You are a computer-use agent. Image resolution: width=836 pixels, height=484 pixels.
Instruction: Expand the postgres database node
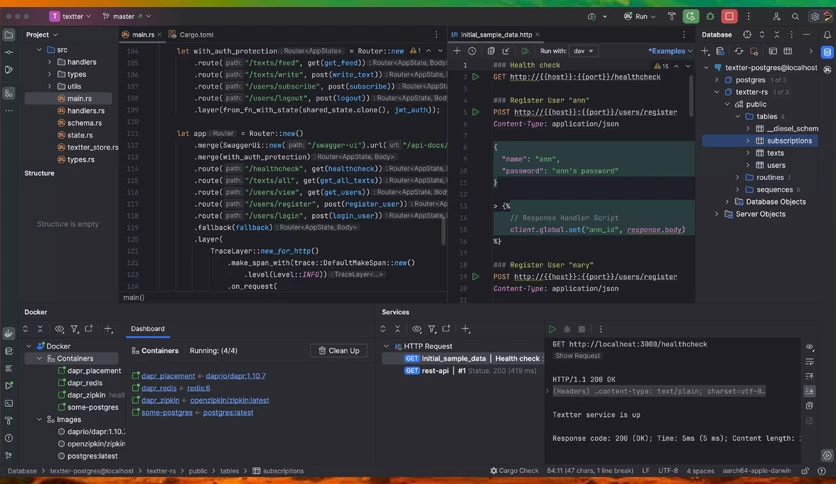[717, 80]
